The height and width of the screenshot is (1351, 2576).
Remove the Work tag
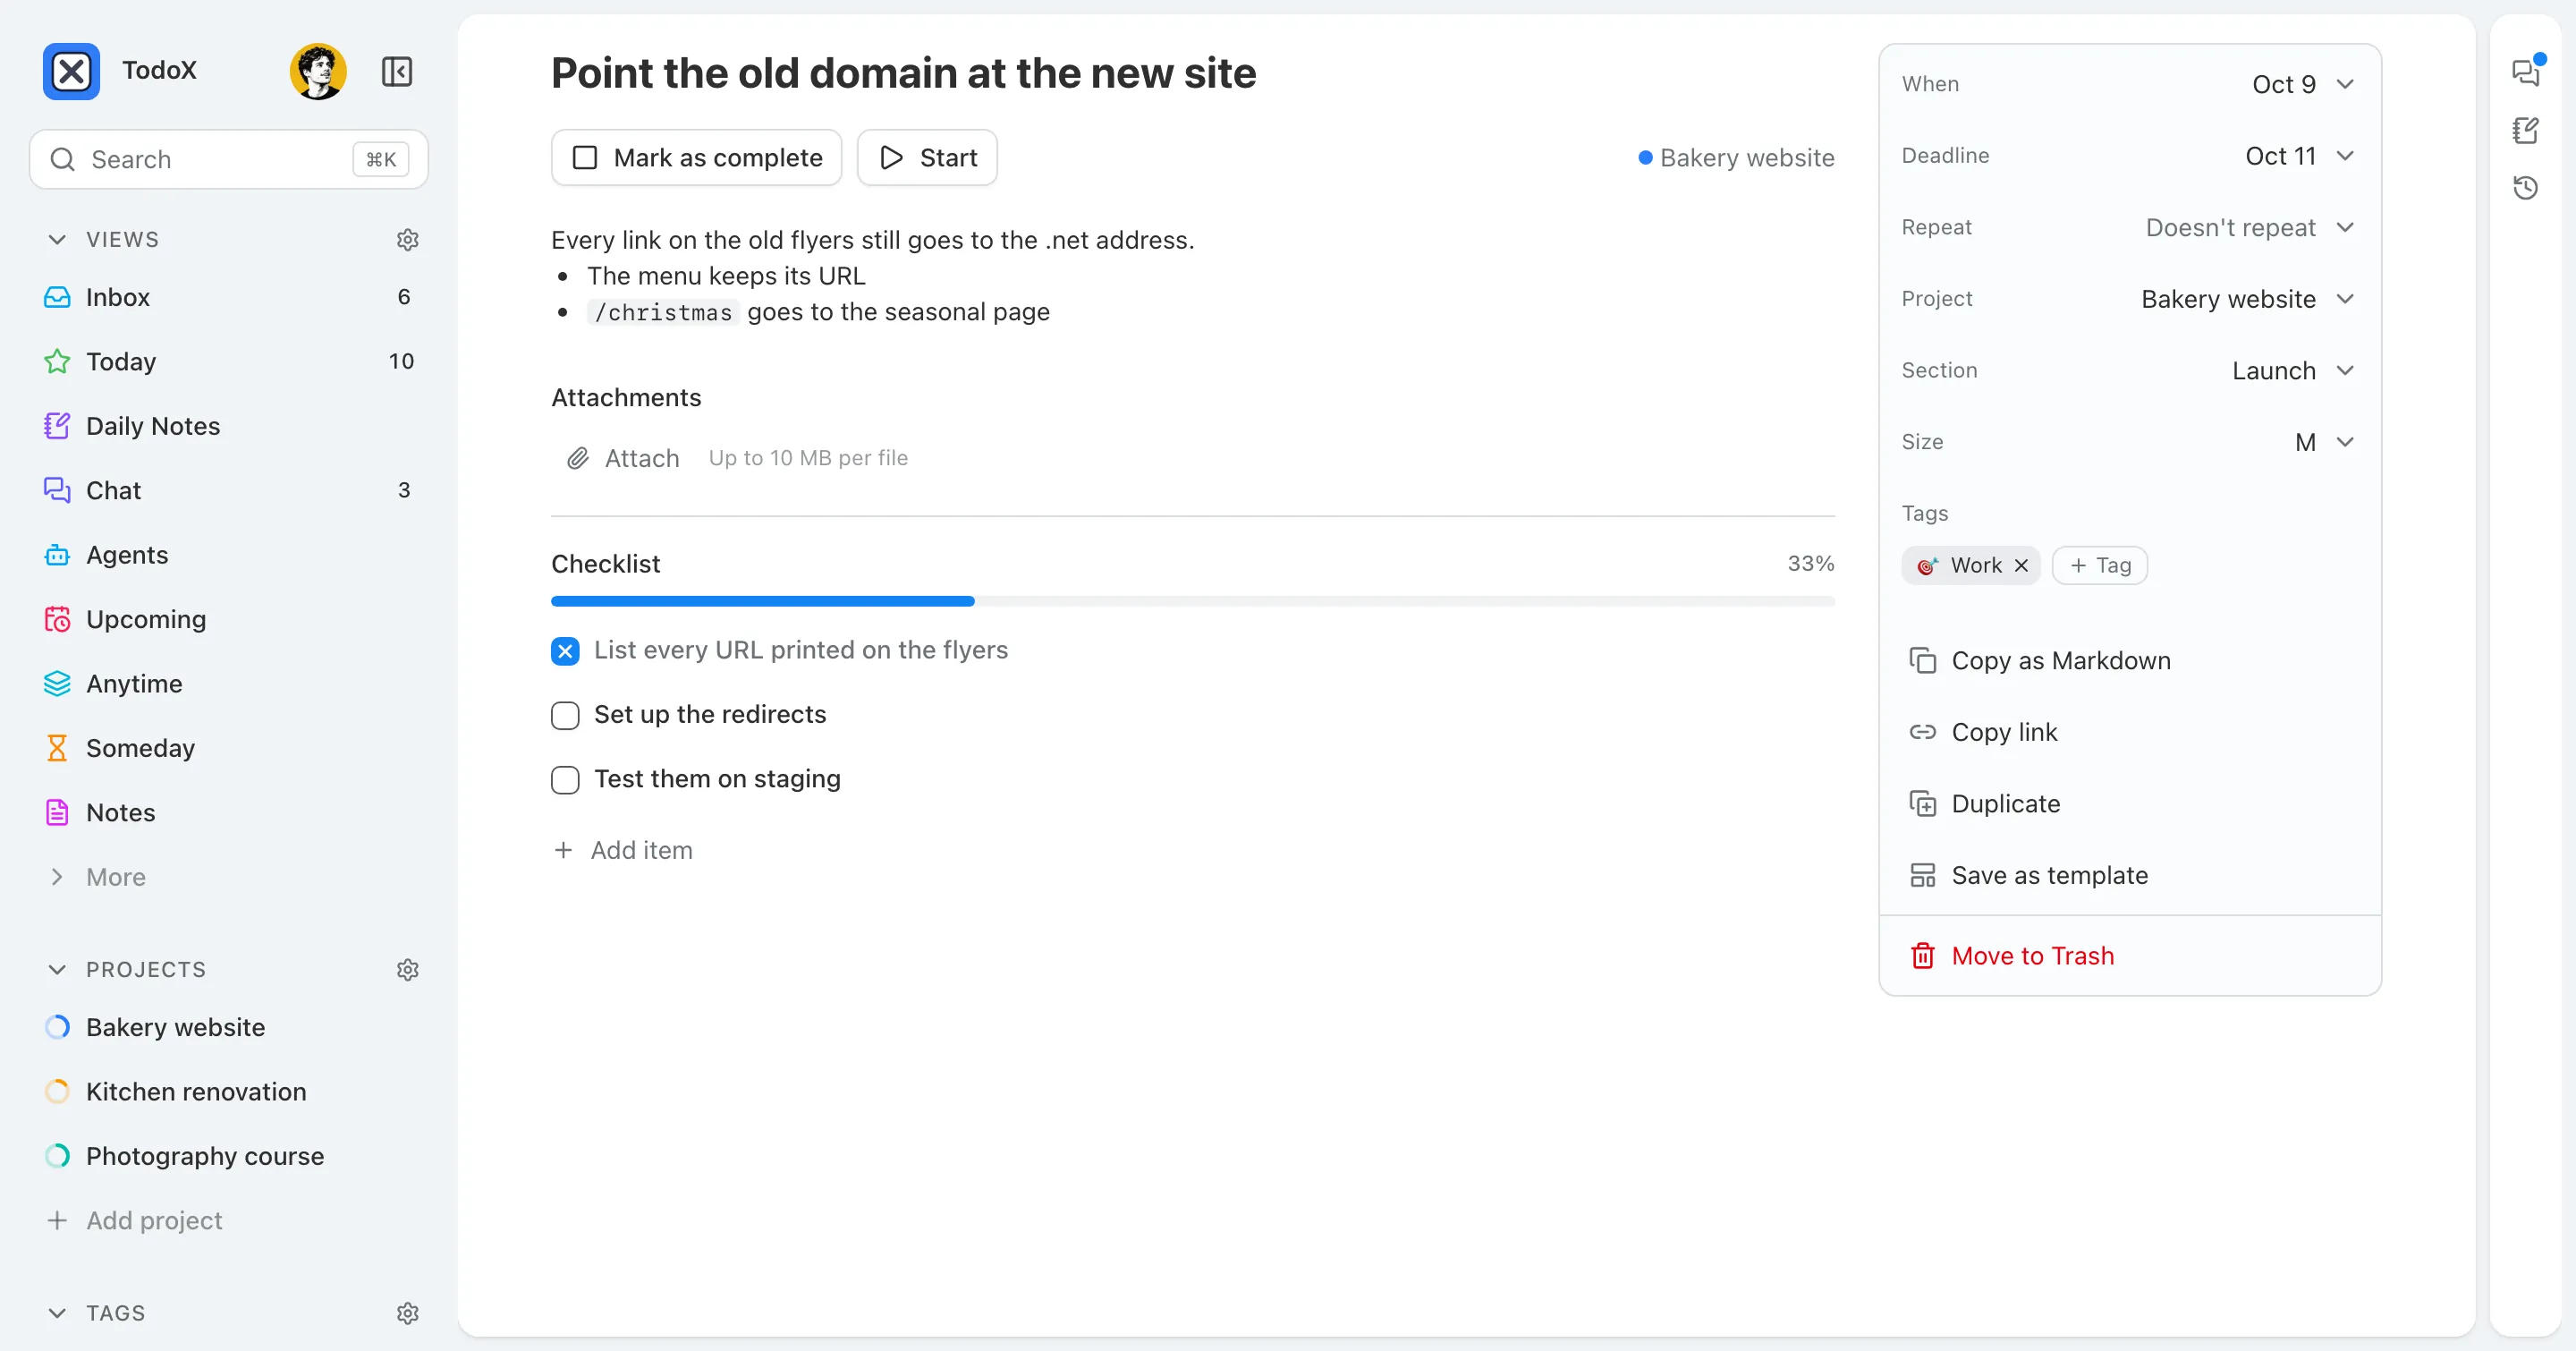pos(2021,565)
